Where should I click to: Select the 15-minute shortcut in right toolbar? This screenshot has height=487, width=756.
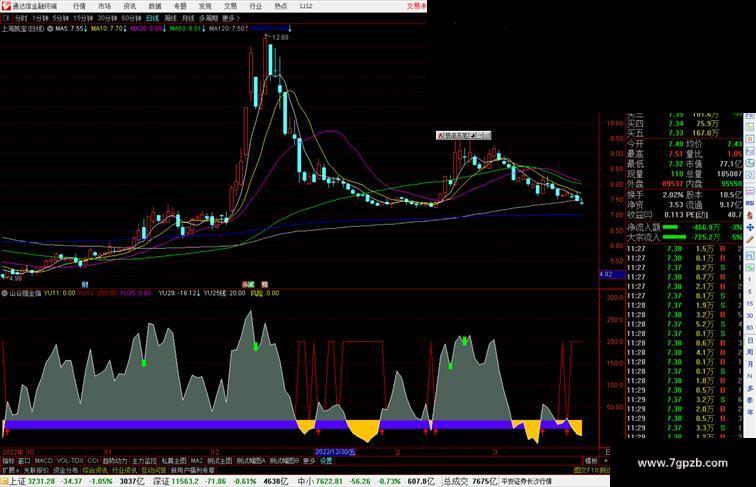[750, 304]
